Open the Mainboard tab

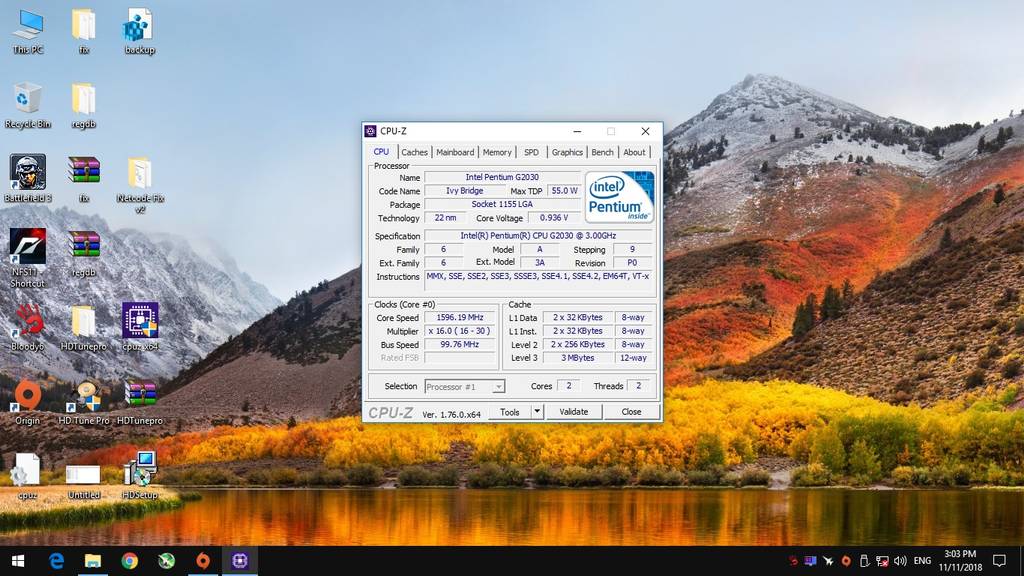tap(455, 152)
